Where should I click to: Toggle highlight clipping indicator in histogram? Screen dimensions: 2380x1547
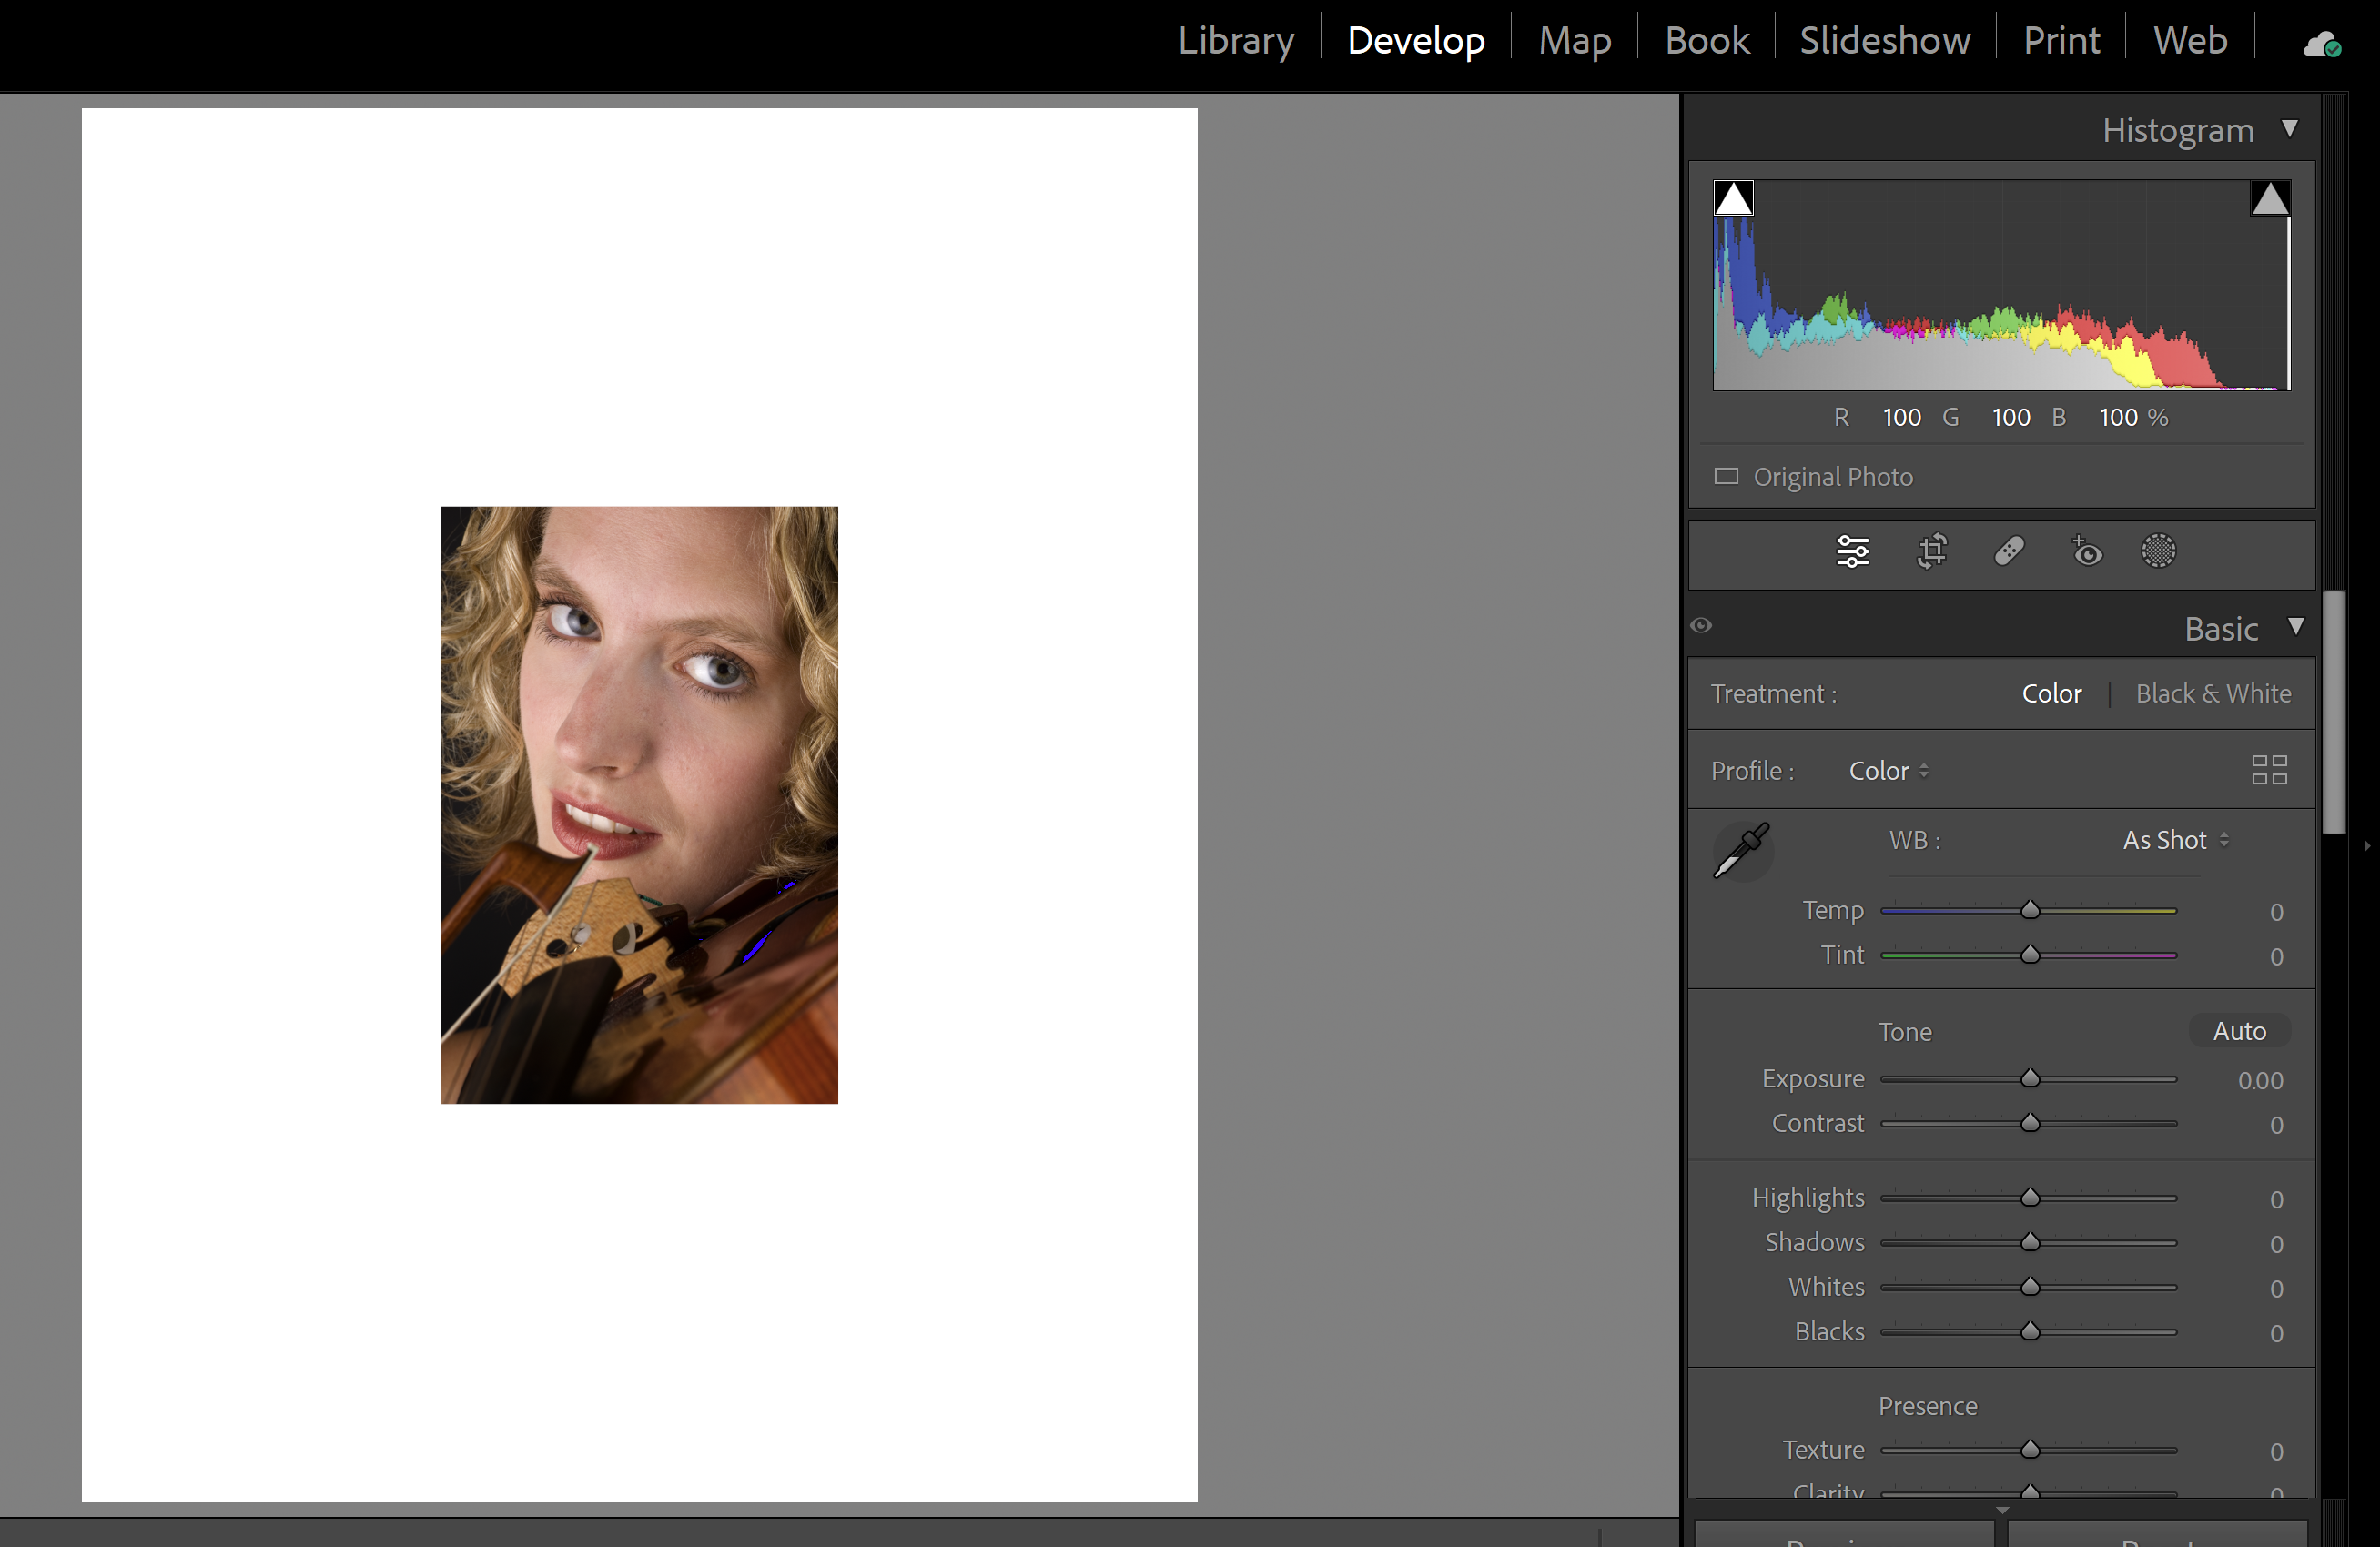2269,198
